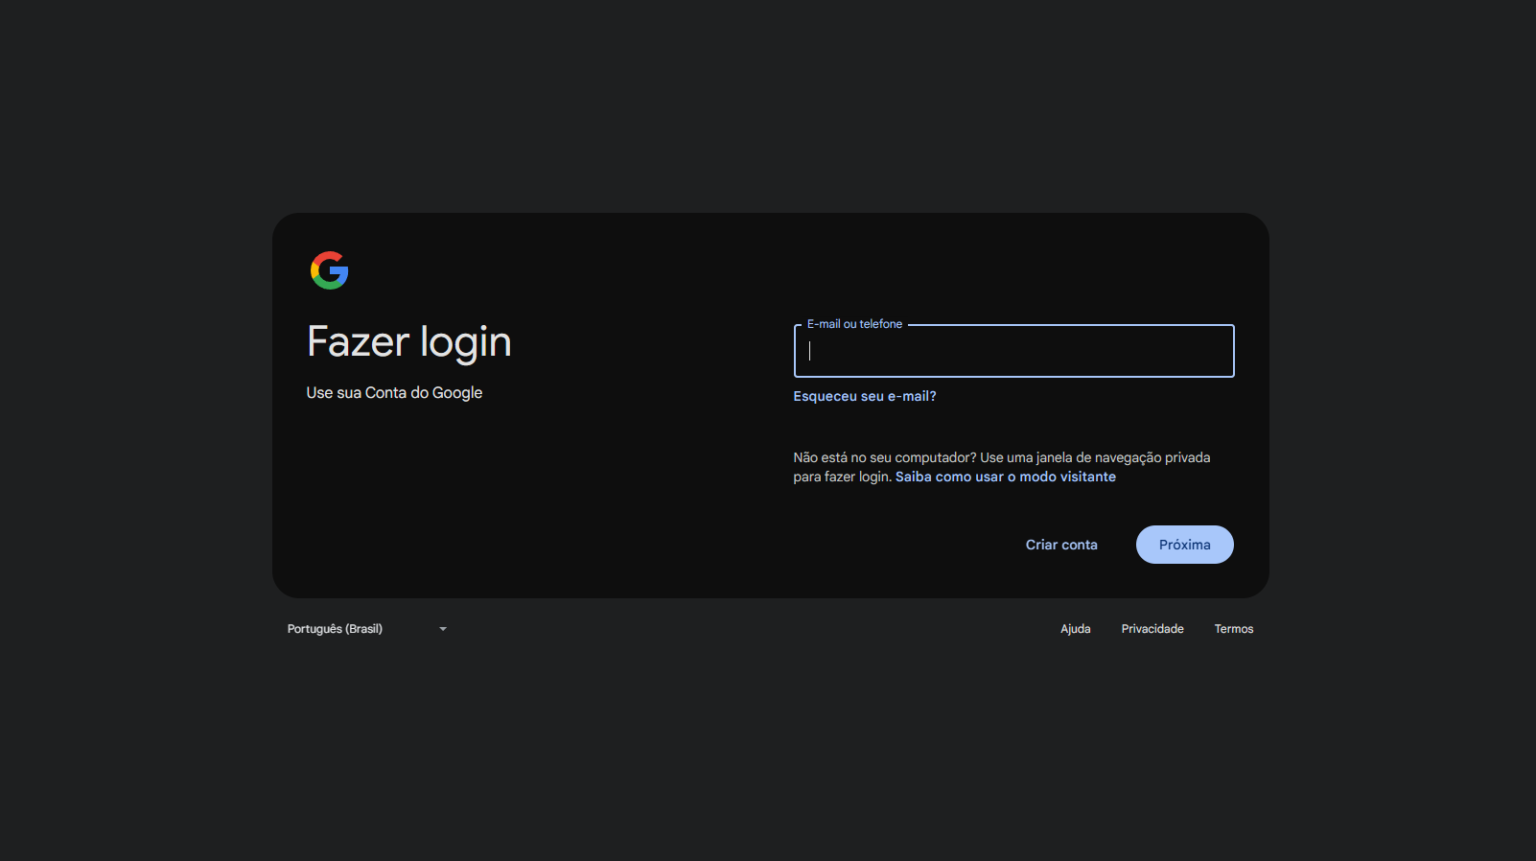Screen dimensions: 1536x861
Task: Follow 'Saiba como usar o modo visitante'
Action: coord(1005,477)
